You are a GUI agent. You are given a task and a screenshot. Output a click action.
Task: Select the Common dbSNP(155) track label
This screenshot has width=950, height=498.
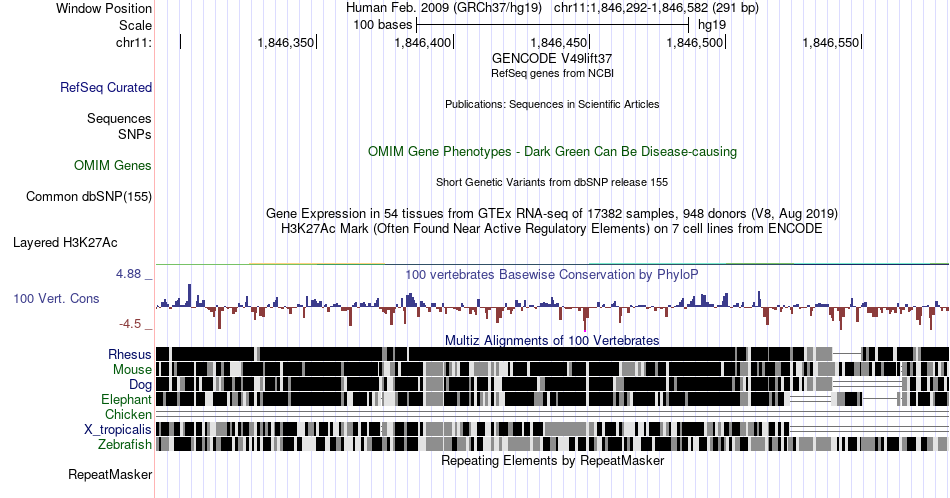89,196
